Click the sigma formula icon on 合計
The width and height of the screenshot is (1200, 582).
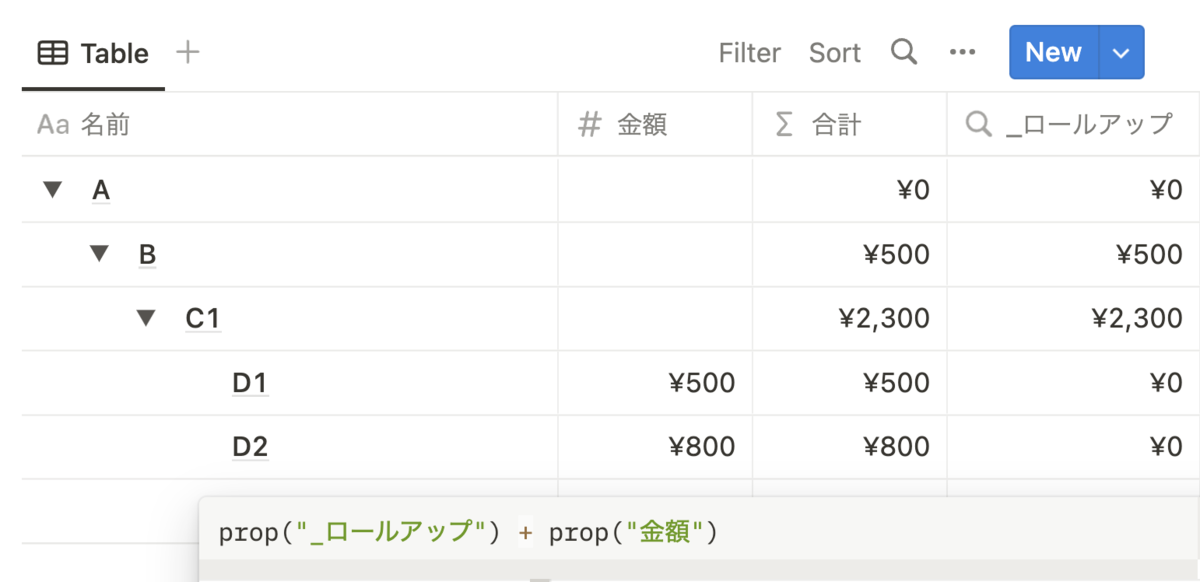point(785,125)
